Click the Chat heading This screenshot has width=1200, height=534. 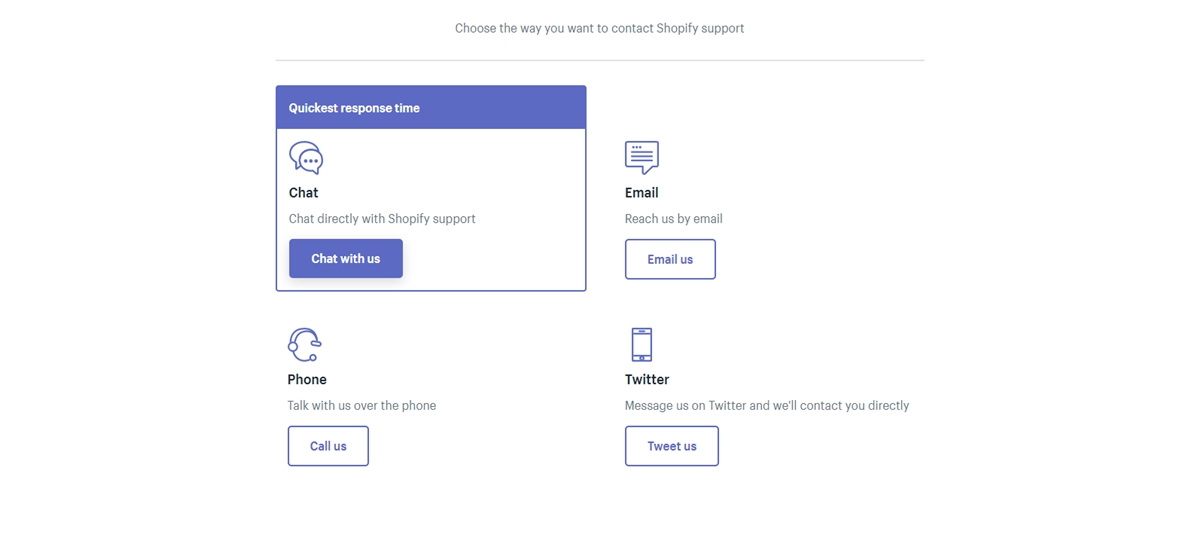304,192
